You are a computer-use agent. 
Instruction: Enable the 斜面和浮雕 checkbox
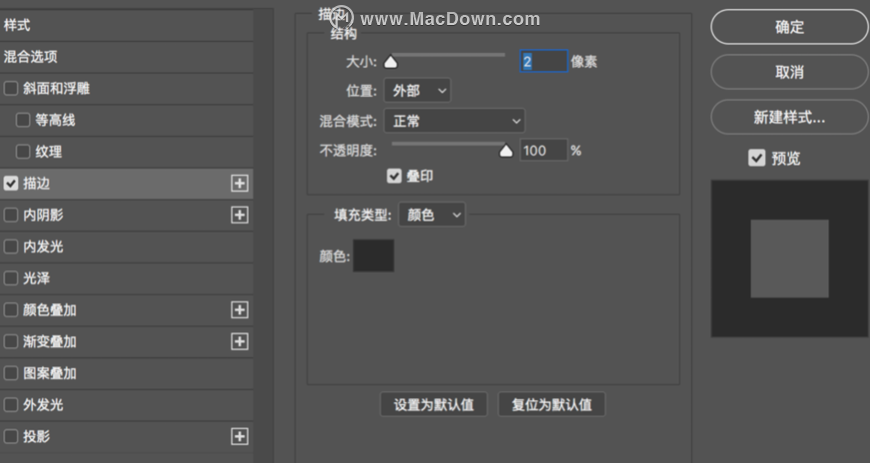pyautogui.click(x=11, y=88)
